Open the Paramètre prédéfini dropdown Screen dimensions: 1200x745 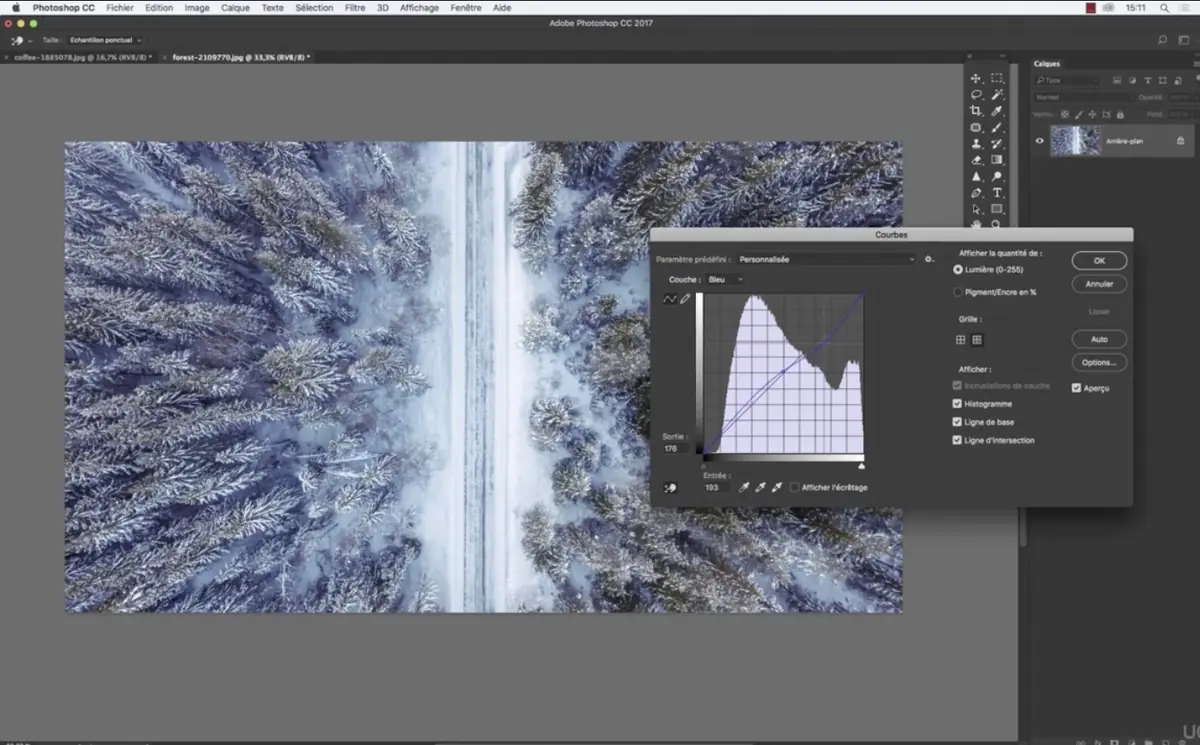point(823,259)
